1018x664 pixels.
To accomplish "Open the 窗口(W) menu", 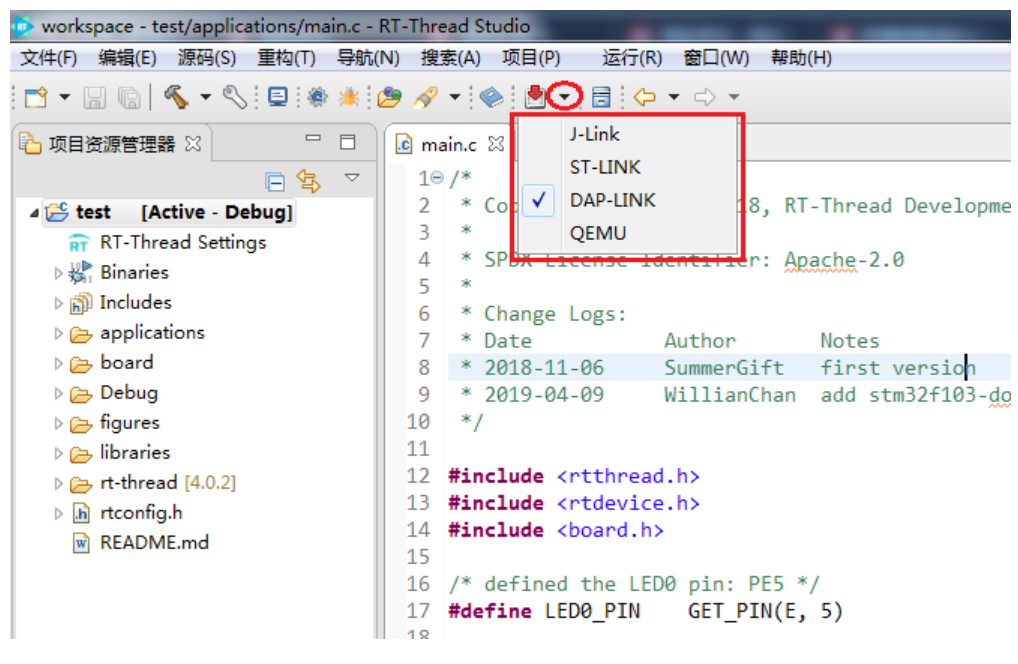I will 716,58.
